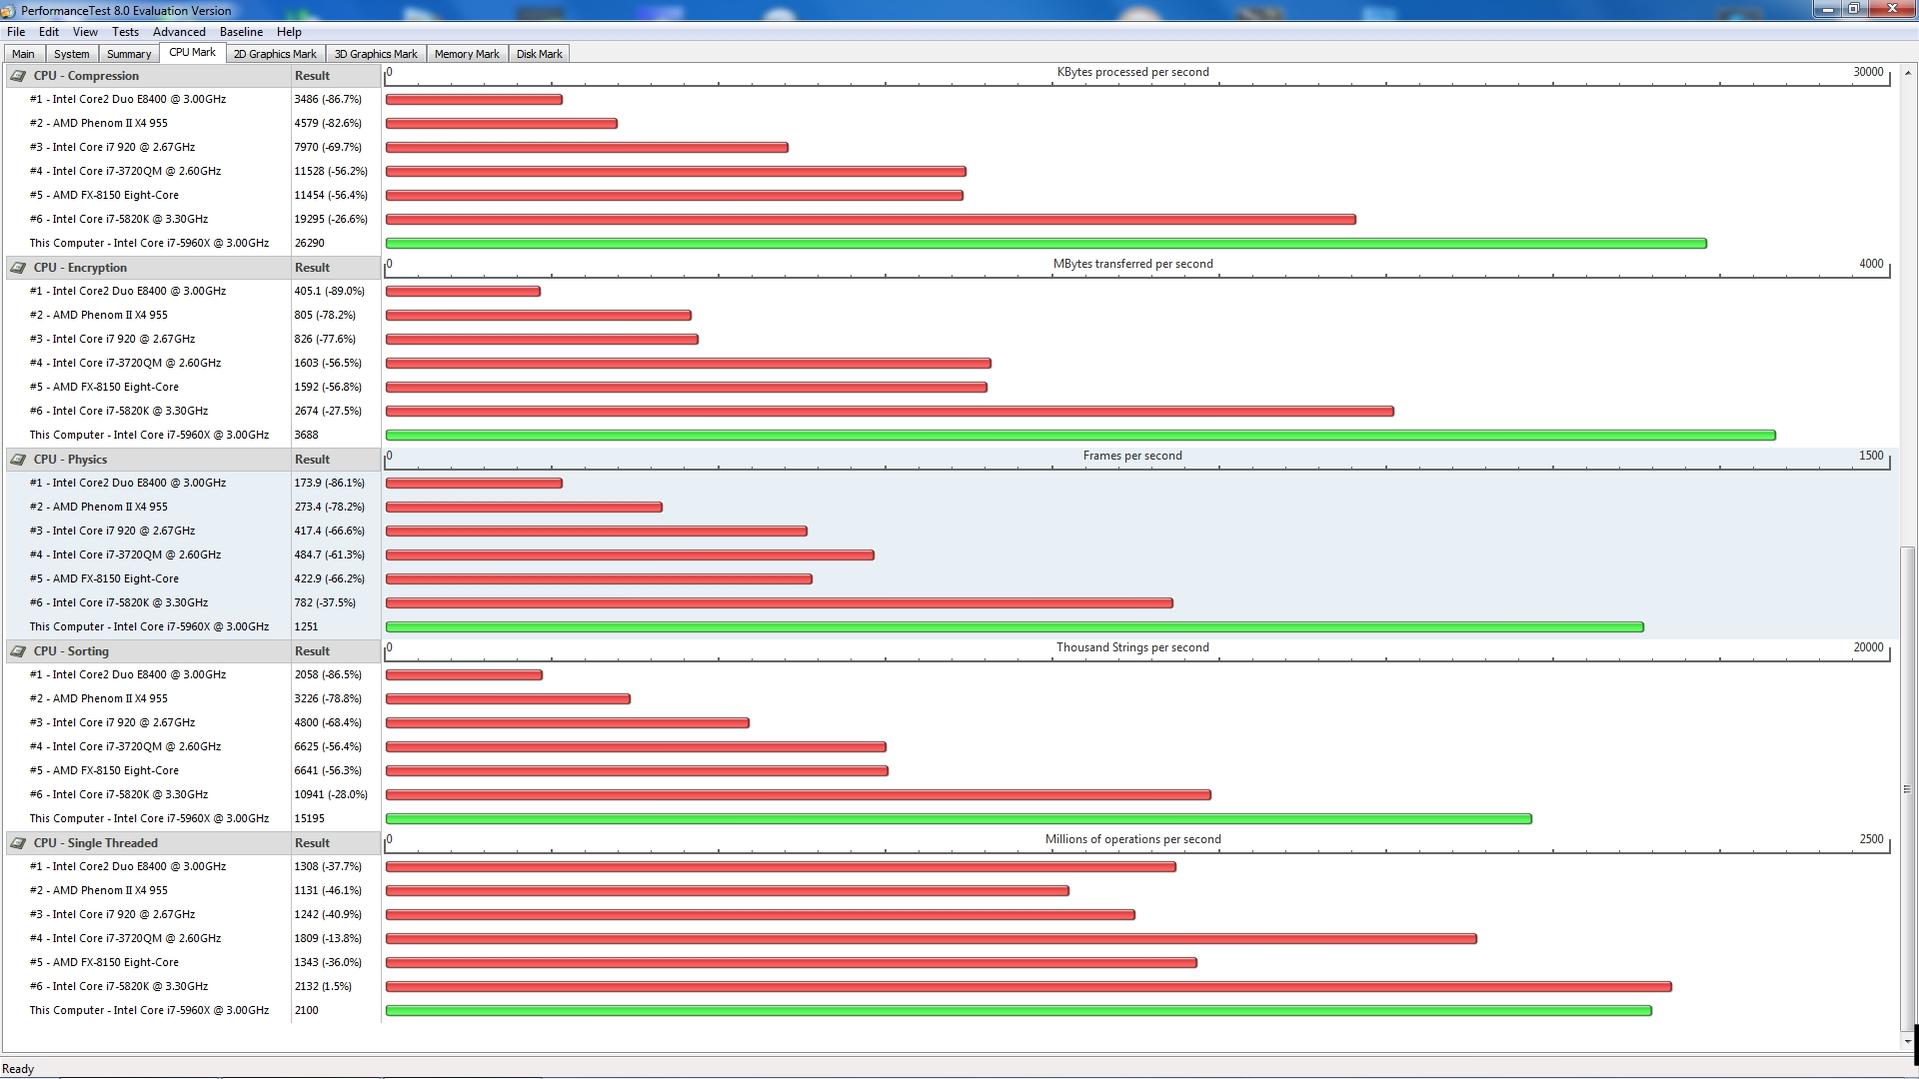Switch to the Main tab
1919x1079 pixels.
coord(23,54)
